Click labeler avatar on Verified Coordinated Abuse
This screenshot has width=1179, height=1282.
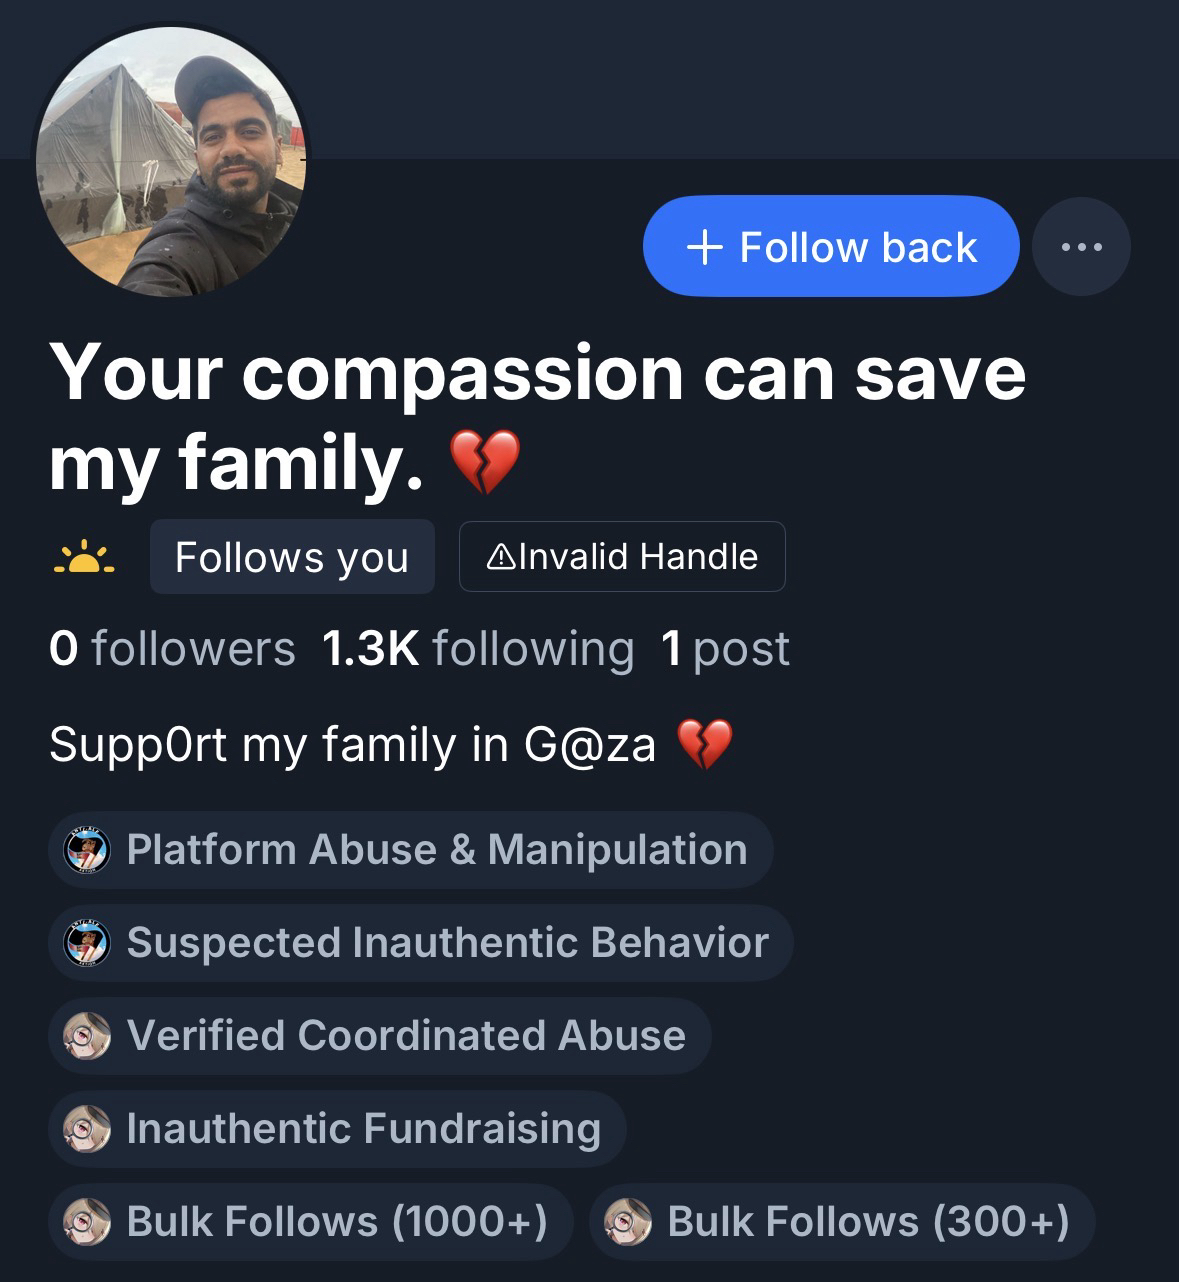click(x=86, y=1036)
